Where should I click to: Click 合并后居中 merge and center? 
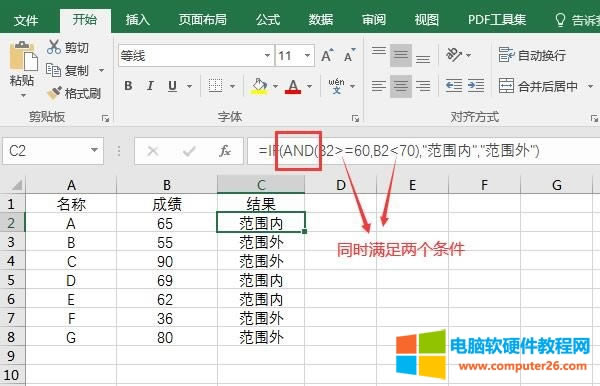point(538,86)
